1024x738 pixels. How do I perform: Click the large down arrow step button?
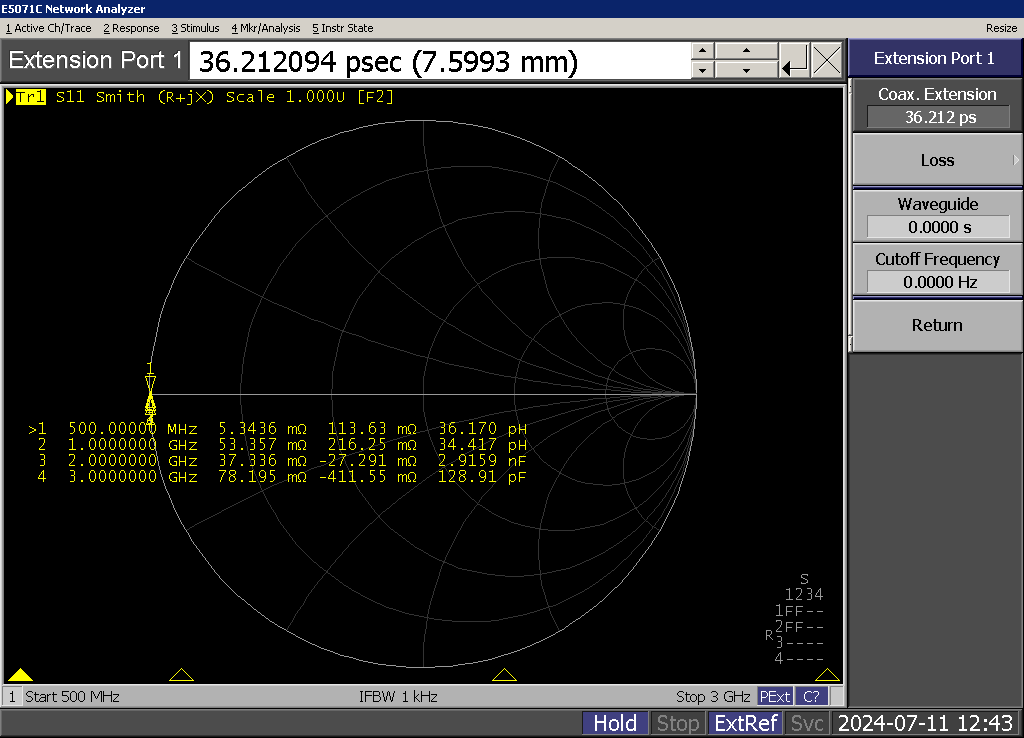tap(747, 70)
